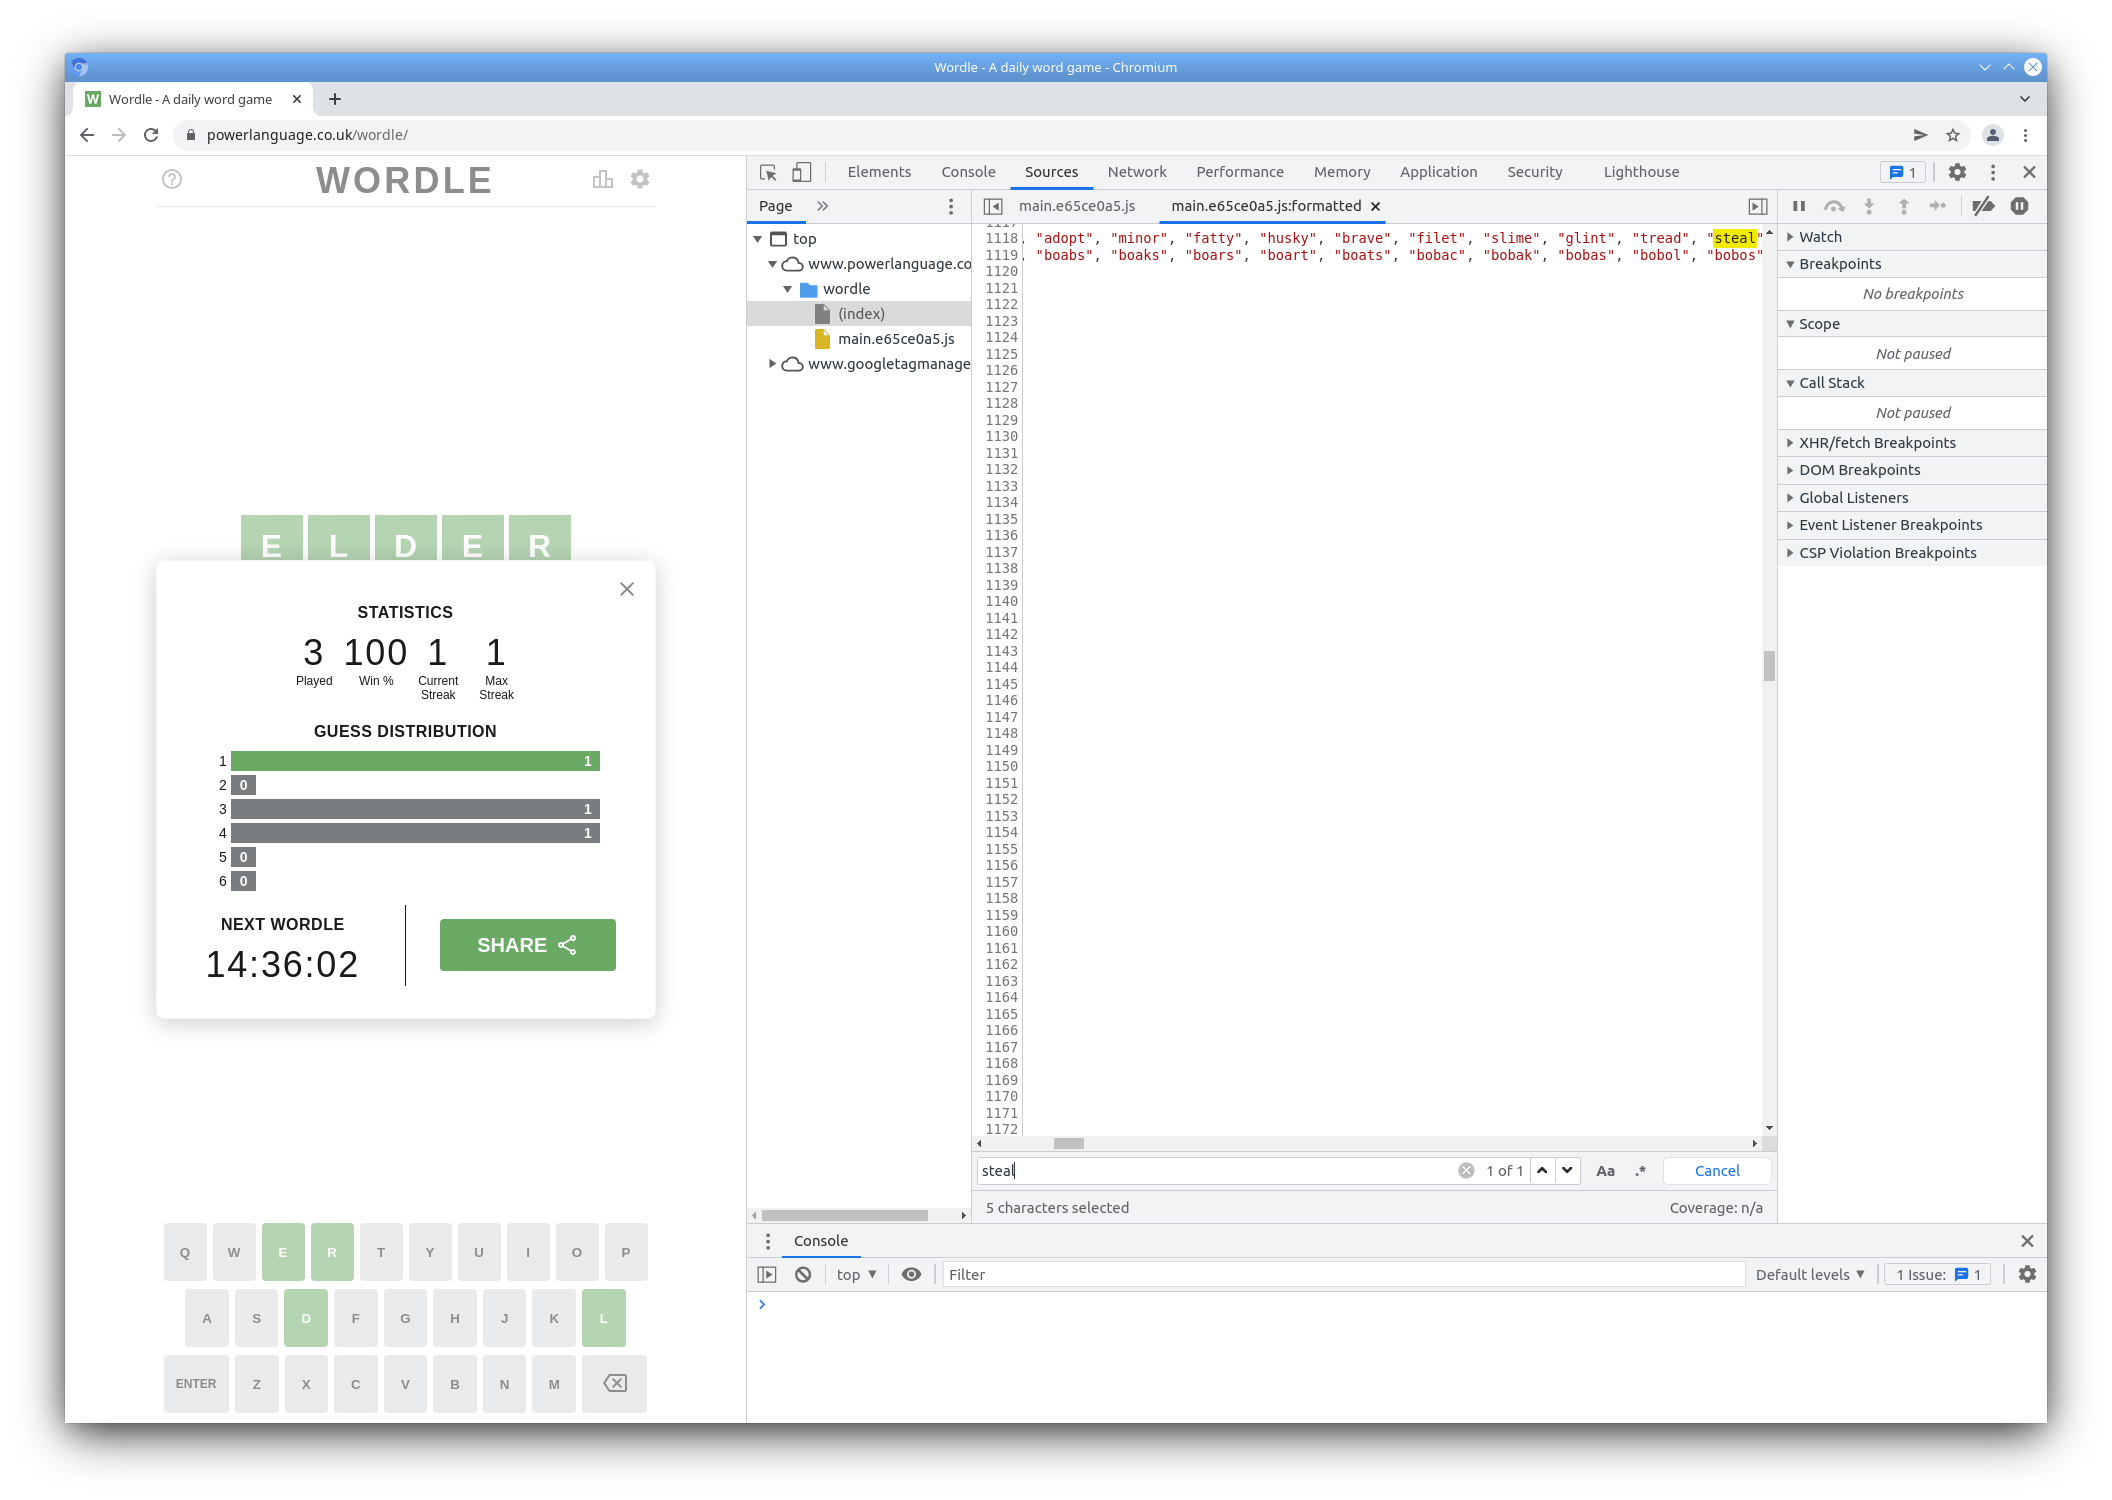Expand the Watch section
This screenshot has height=1500, width=2112.
(x=1819, y=237)
